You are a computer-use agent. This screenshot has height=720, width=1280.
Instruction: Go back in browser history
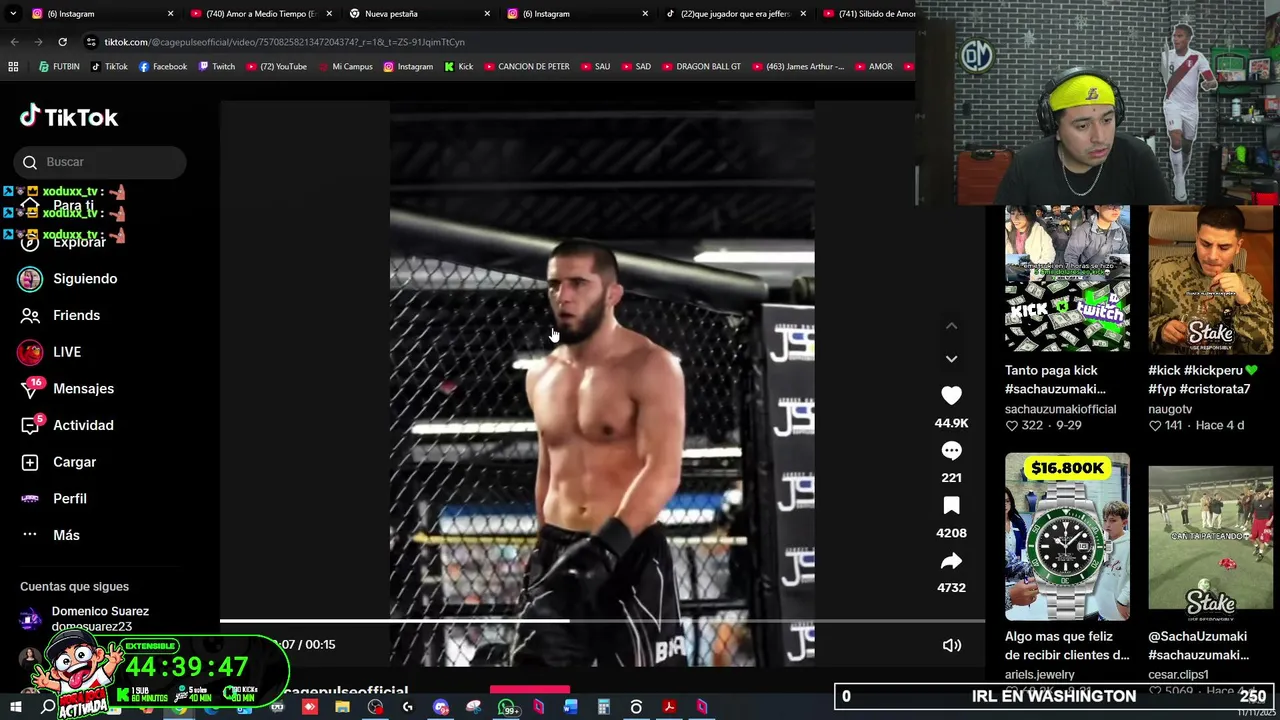14,42
